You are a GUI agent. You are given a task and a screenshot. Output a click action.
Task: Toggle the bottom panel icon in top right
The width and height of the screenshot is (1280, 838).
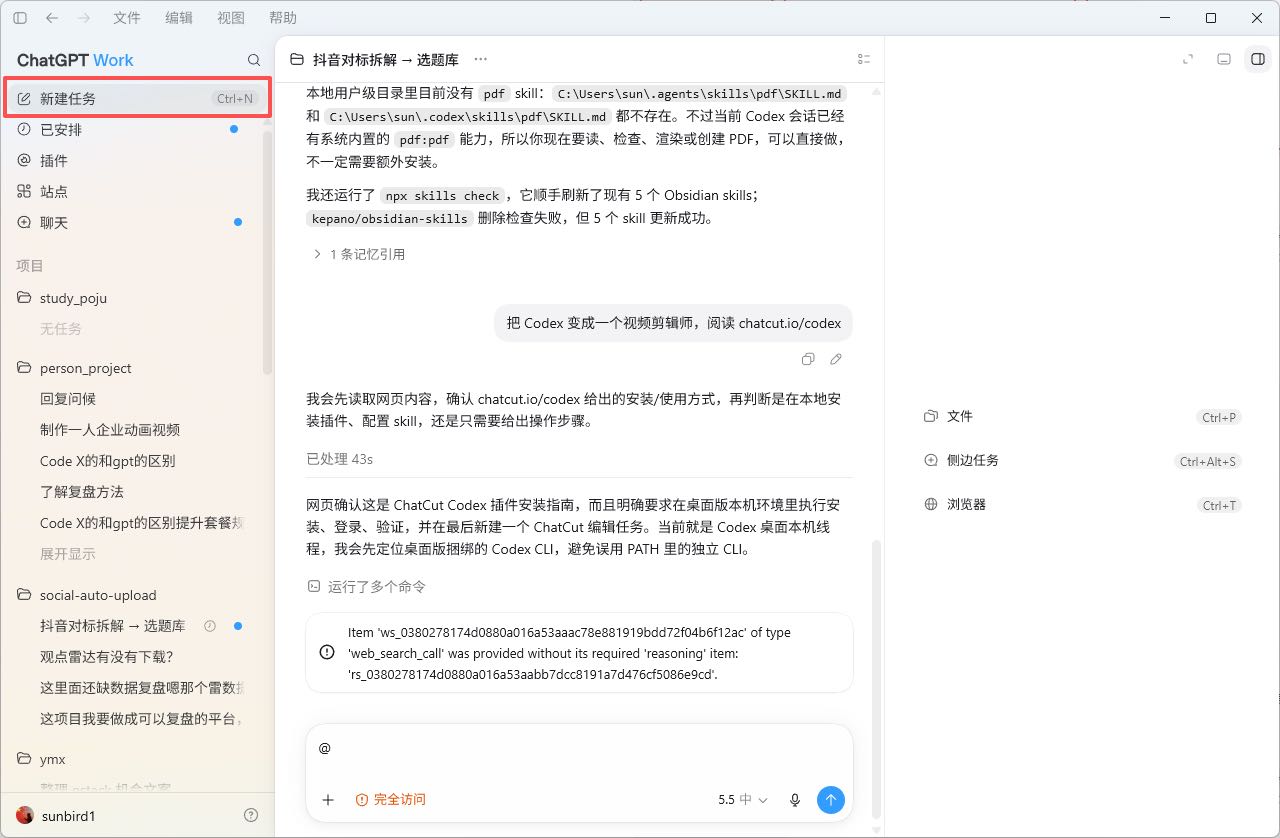click(x=1223, y=59)
